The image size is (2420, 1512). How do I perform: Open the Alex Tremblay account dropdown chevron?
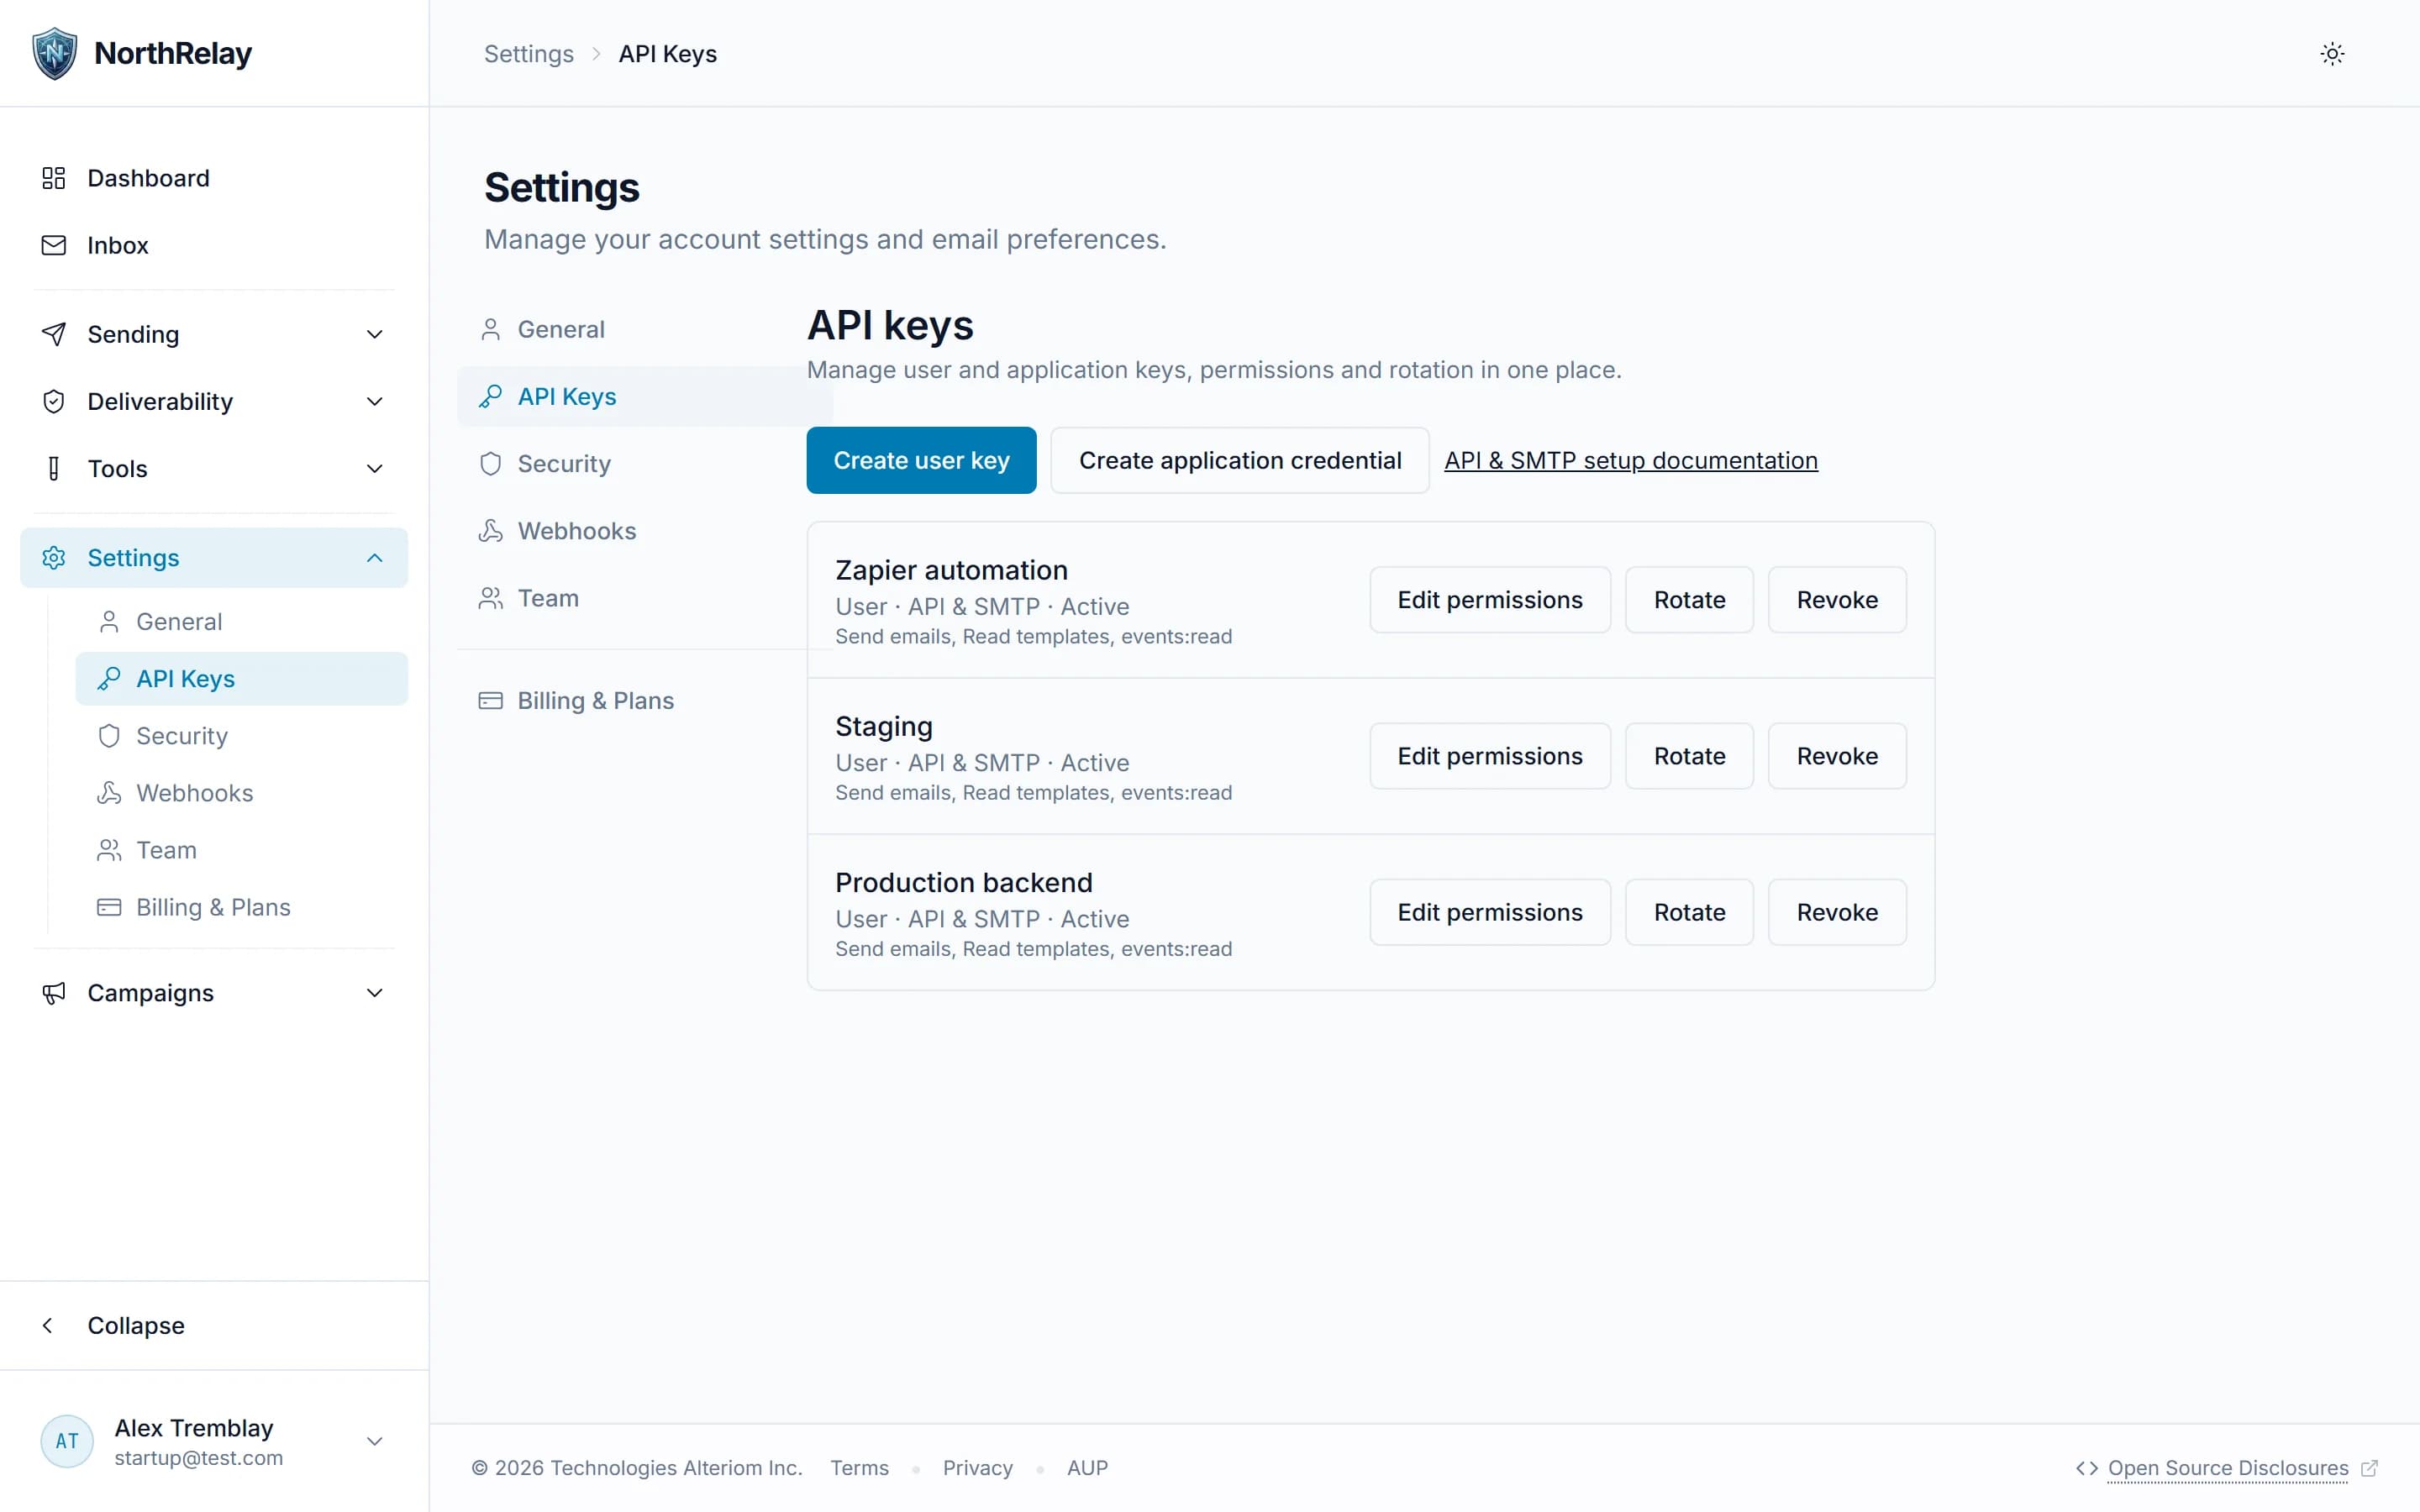pyautogui.click(x=375, y=1441)
